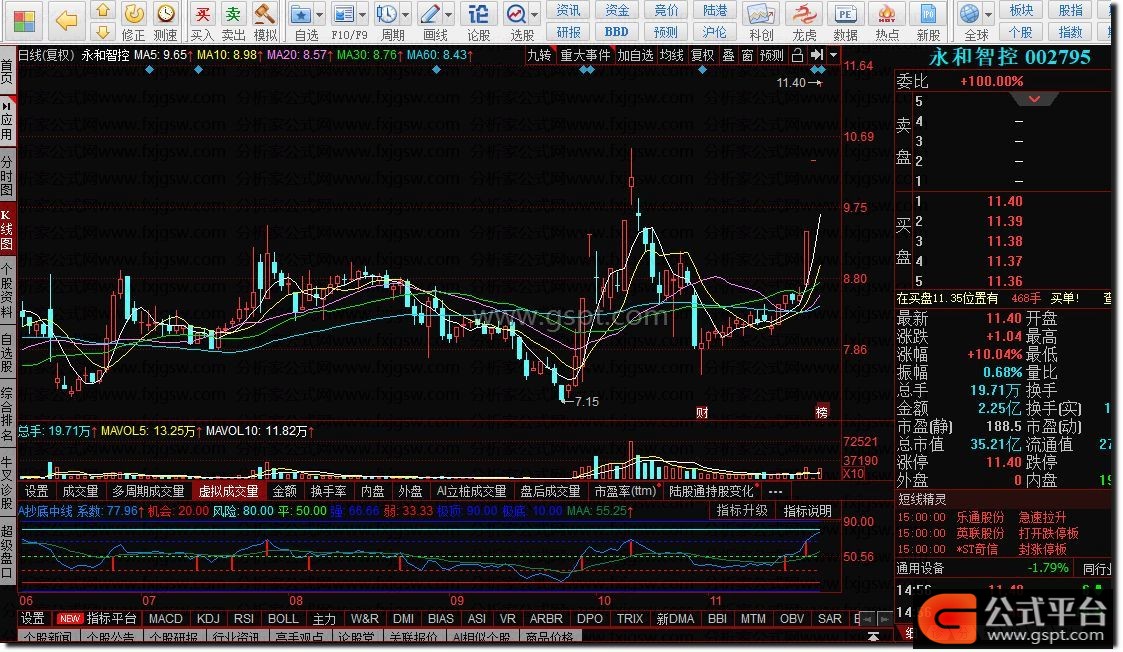Click the 财 marker on the K-line chart
1123x652 pixels.
tap(702, 412)
